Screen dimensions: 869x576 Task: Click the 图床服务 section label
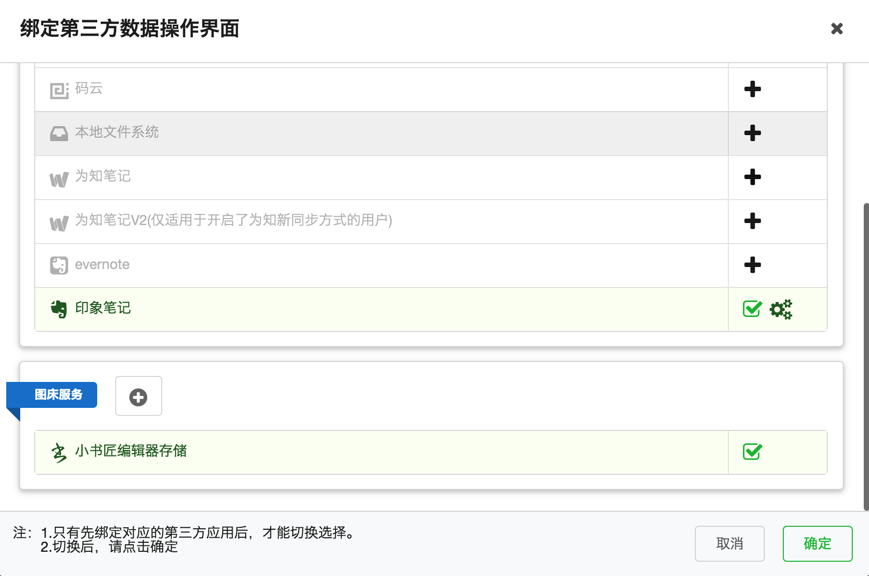(x=58, y=395)
